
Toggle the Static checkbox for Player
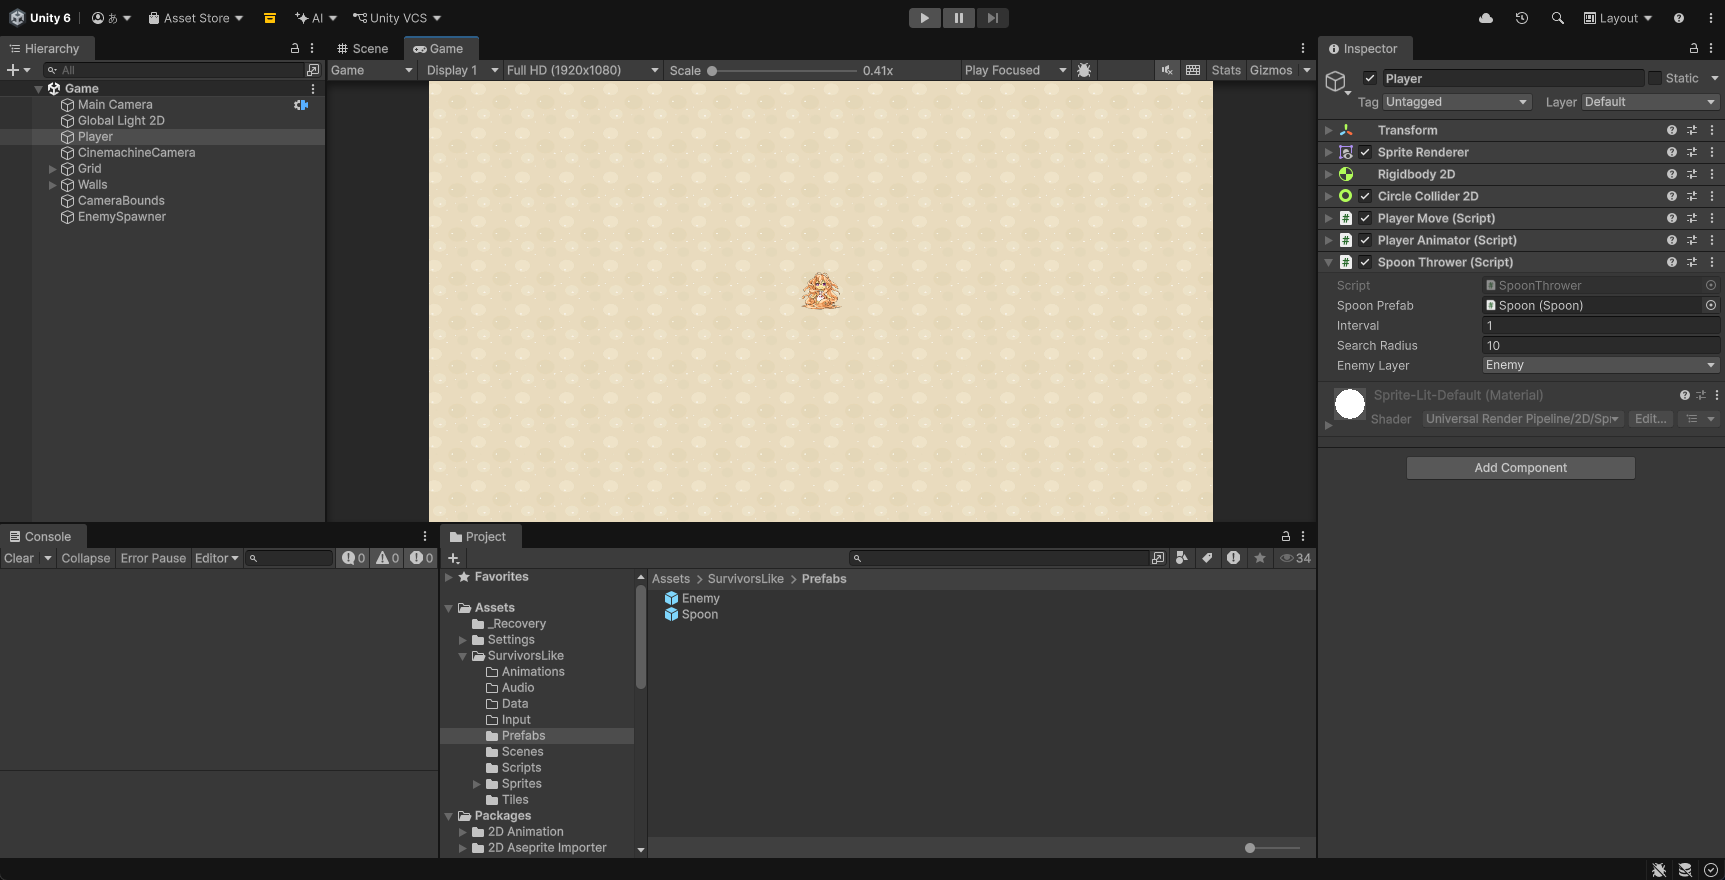[x=1655, y=78]
